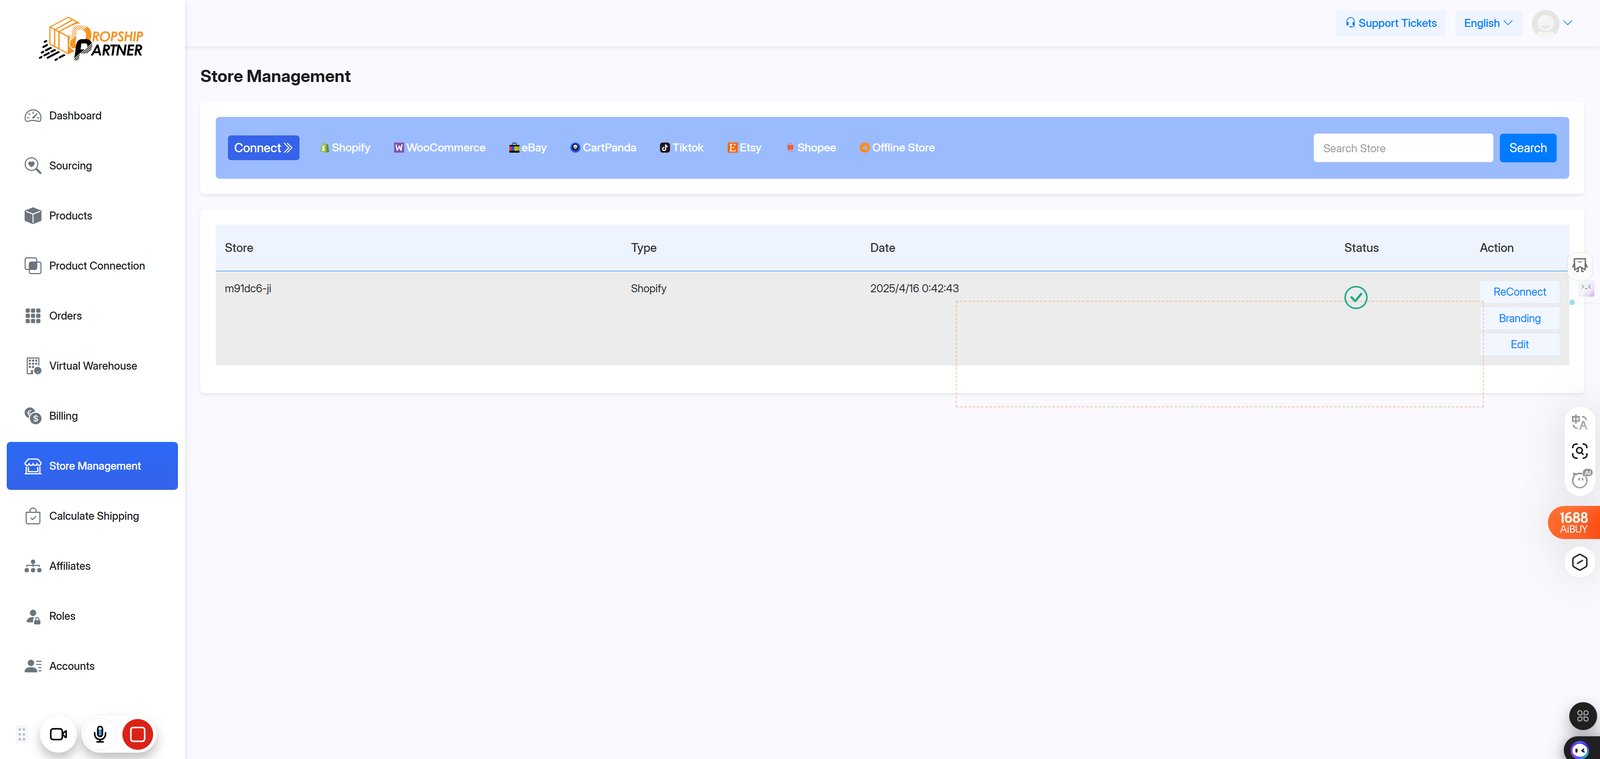Click the date 2025/4/16 0:42:43 cell
Screen dimensions: 1600x759
[x=914, y=288]
